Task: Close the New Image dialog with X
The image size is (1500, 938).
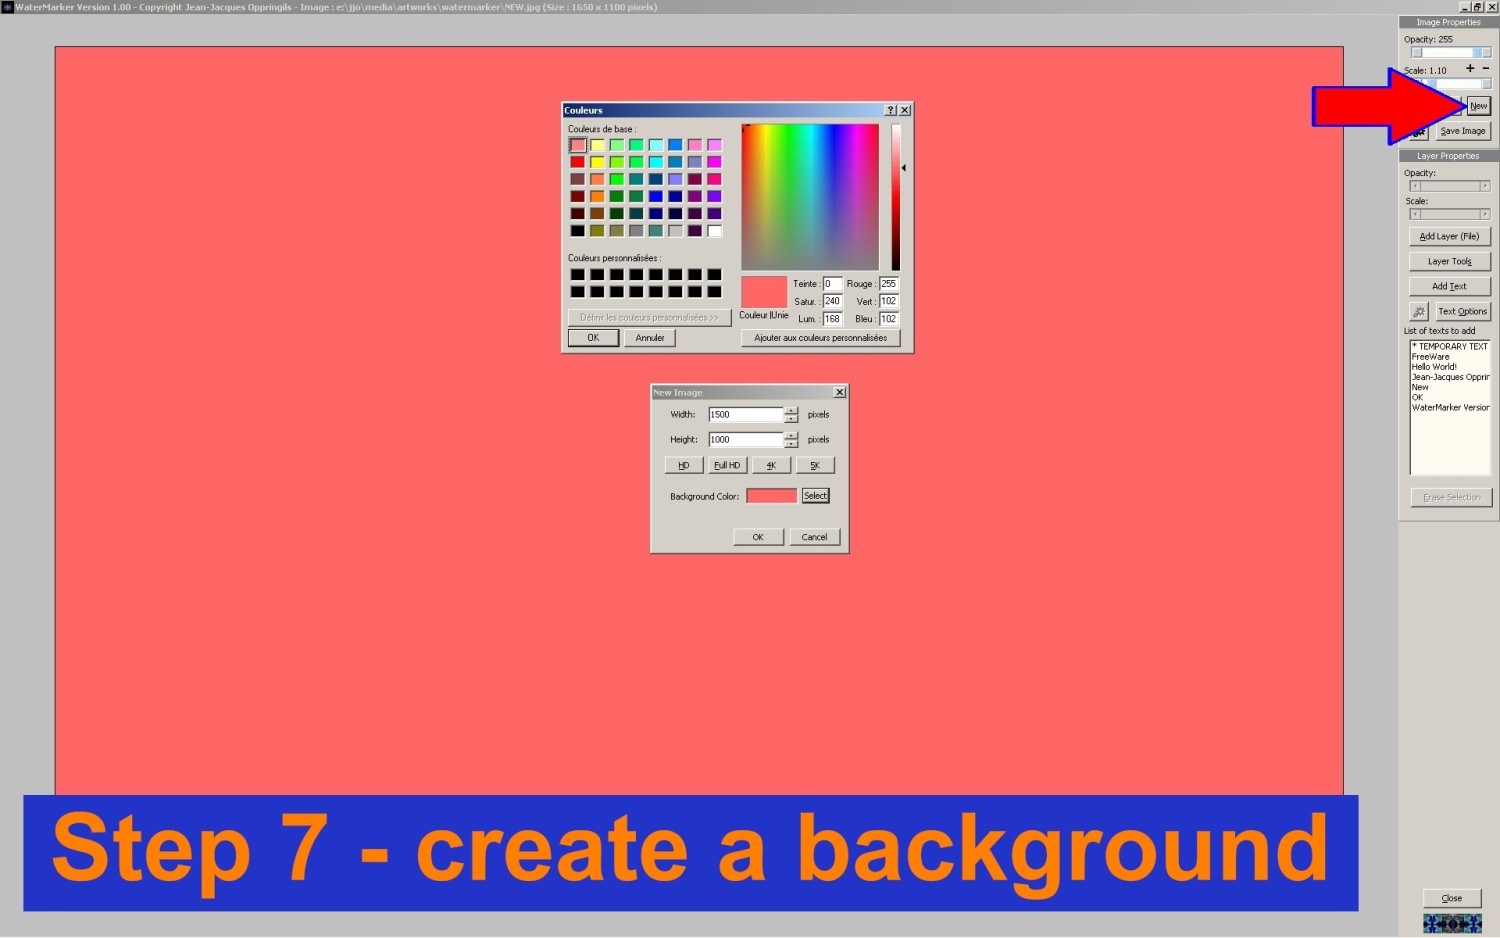Action: pyautogui.click(x=839, y=392)
